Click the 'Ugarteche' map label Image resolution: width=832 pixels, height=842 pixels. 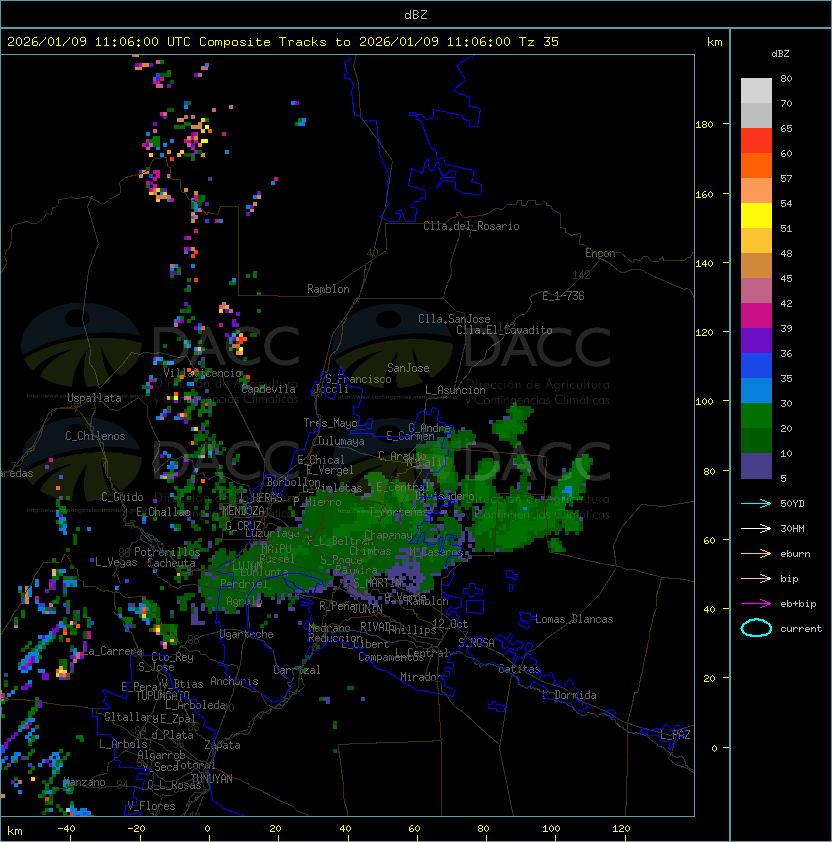click(247, 634)
